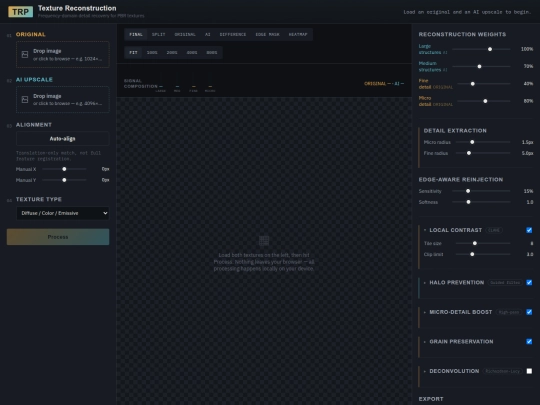The width and height of the screenshot is (540, 405).
Task: Click the Fine radius slider
Action: coord(483,153)
